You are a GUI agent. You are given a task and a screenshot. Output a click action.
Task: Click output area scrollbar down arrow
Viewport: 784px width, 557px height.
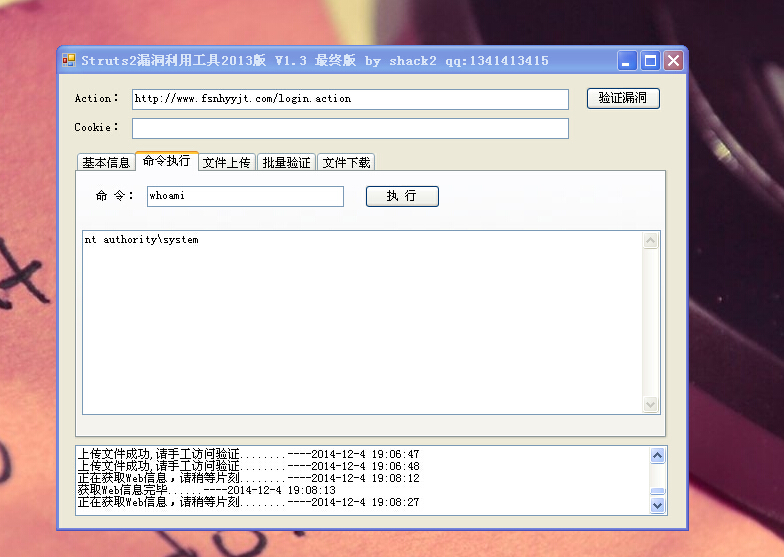point(650,404)
